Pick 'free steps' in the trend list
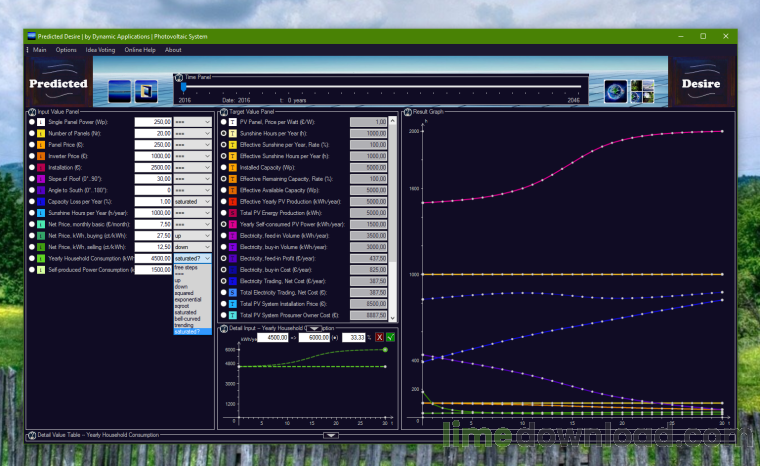The height and width of the screenshot is (466, 760). click(192, 268)
